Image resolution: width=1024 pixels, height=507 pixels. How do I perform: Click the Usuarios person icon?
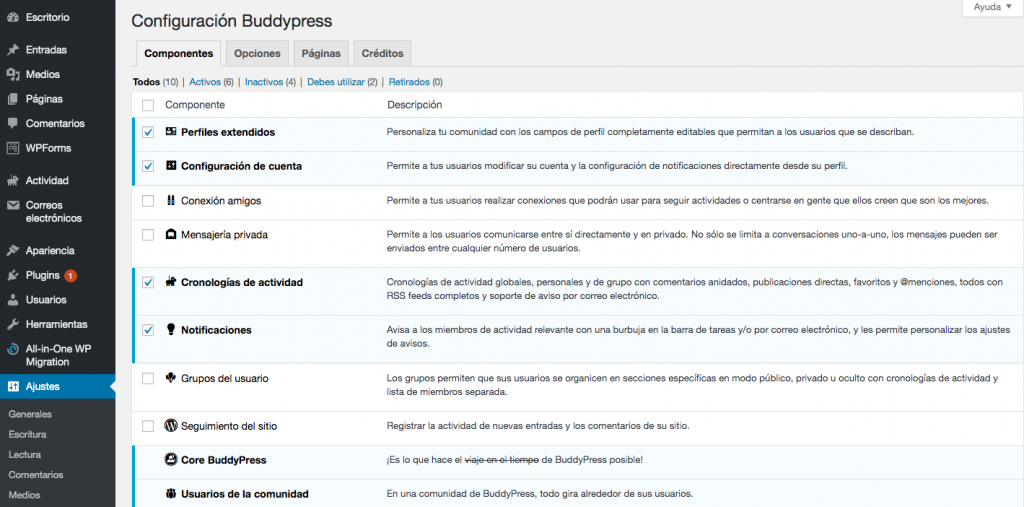13,300
